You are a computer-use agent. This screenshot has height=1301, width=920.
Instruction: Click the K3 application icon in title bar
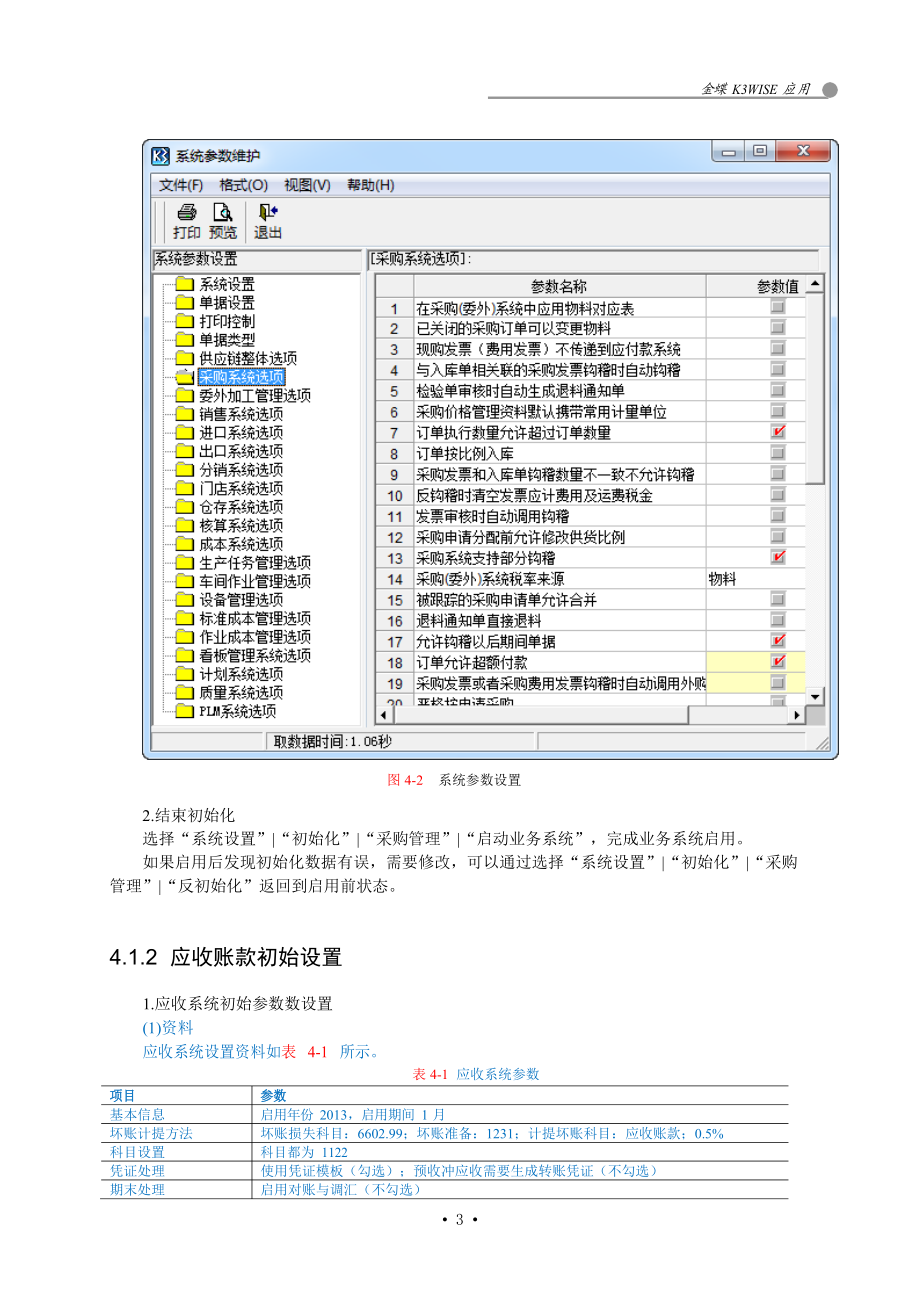(161, 156)
